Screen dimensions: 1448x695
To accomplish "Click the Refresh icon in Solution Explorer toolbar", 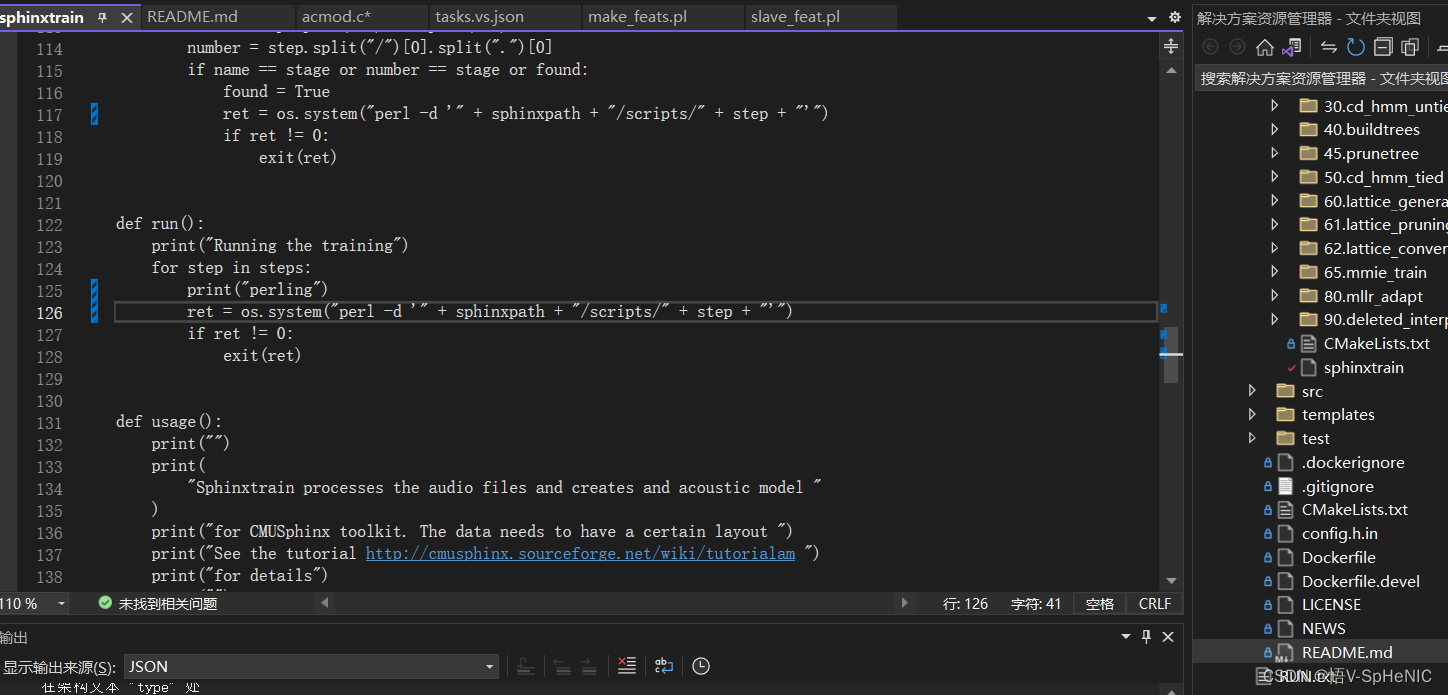I will pos(1356,45).
